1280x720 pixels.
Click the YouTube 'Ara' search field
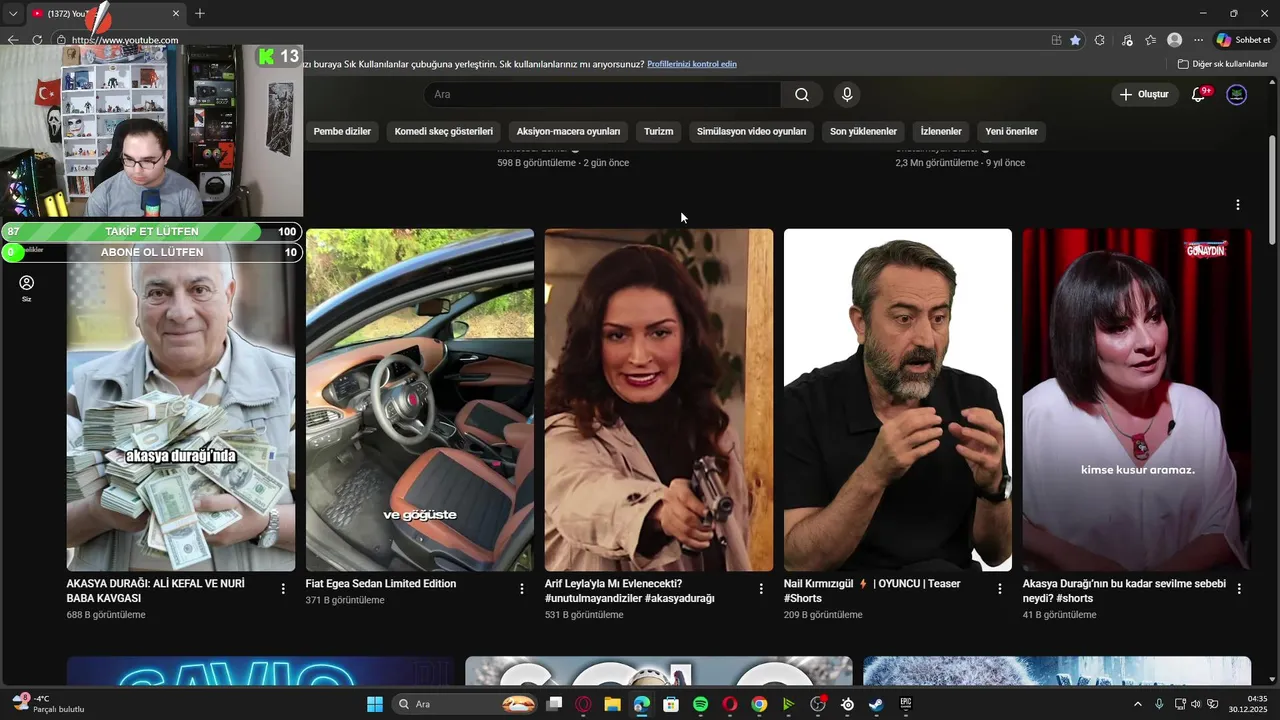602,95
